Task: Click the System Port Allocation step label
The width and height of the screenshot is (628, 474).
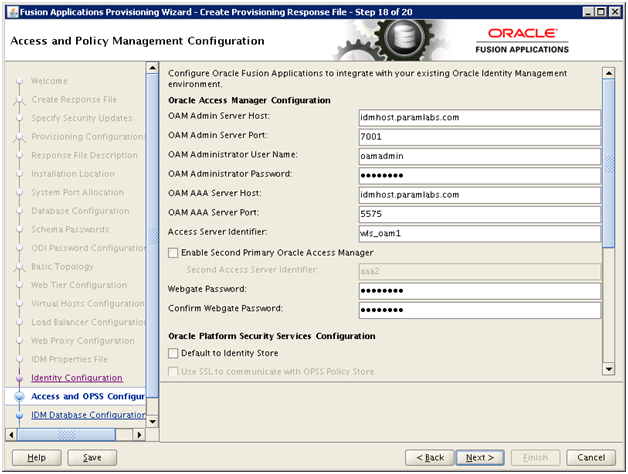Action: (78, 192)
